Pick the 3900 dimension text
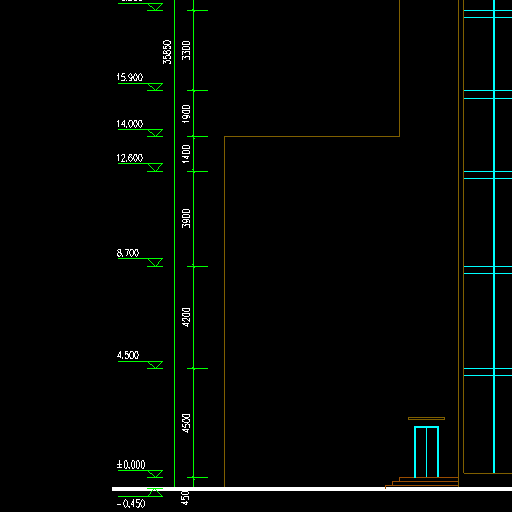The image size is (512, 512). click(x=186, y=218)
